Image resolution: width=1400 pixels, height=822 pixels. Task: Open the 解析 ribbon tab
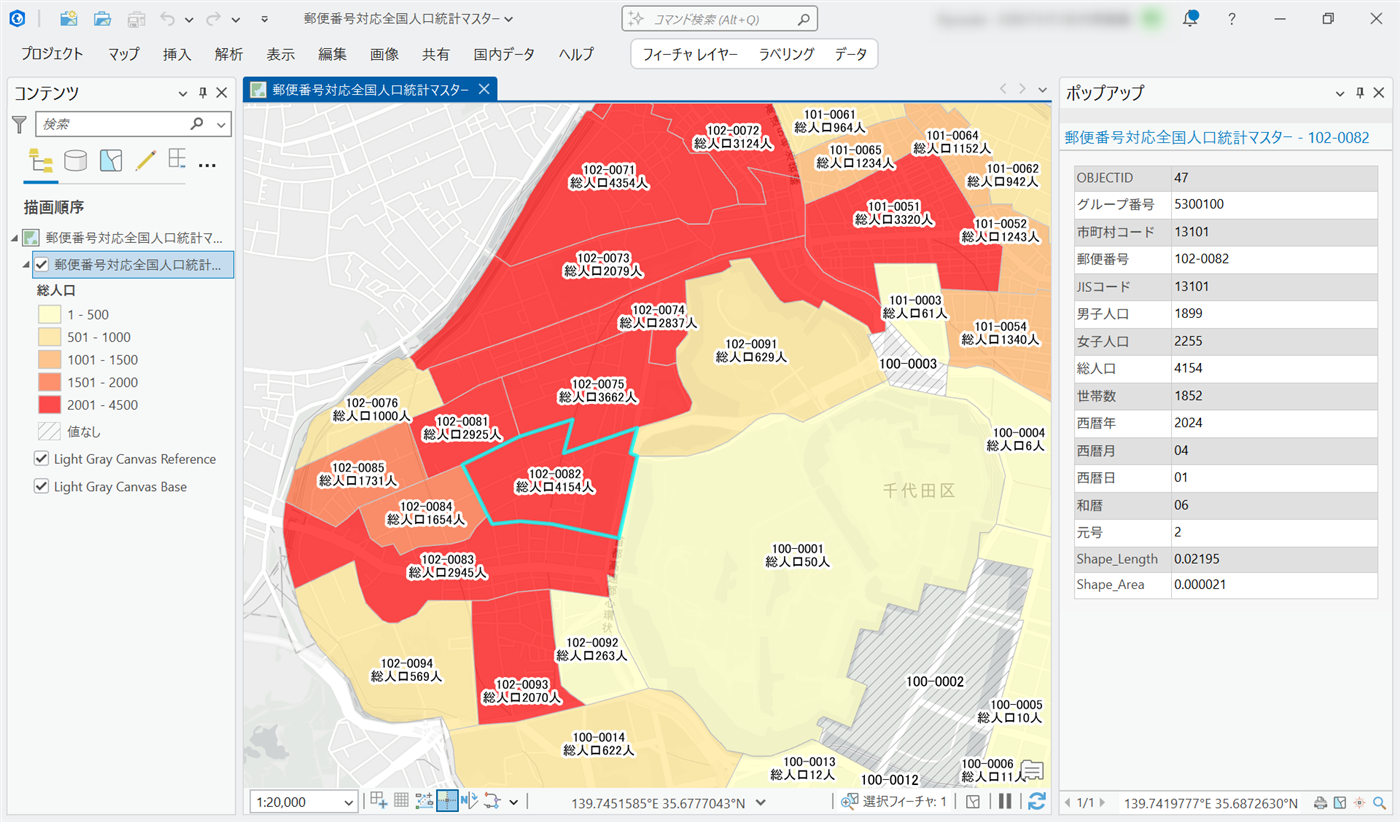(228, 54)
